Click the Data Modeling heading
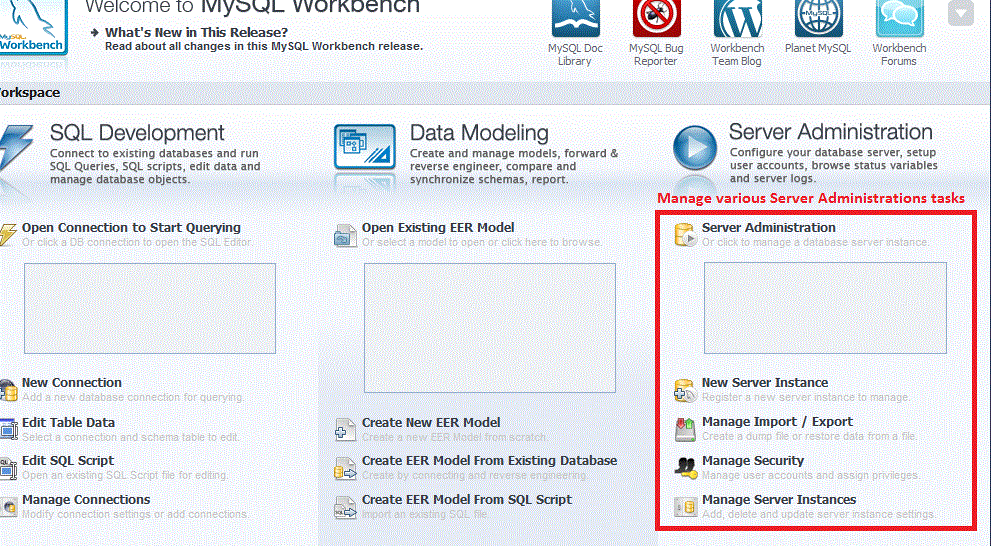The height and width of the screenshot is (546, 991). point(479,133)
